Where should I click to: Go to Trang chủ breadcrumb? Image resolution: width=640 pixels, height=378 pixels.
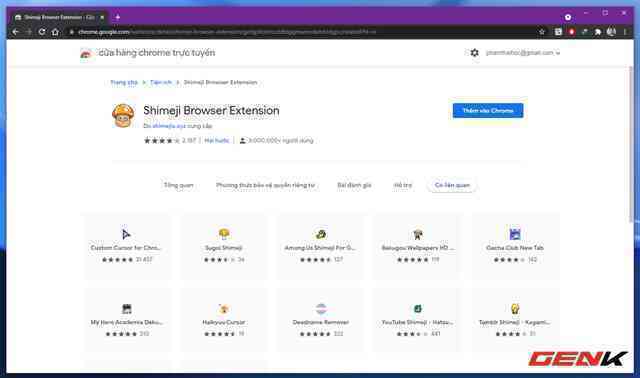pos(124,82)
